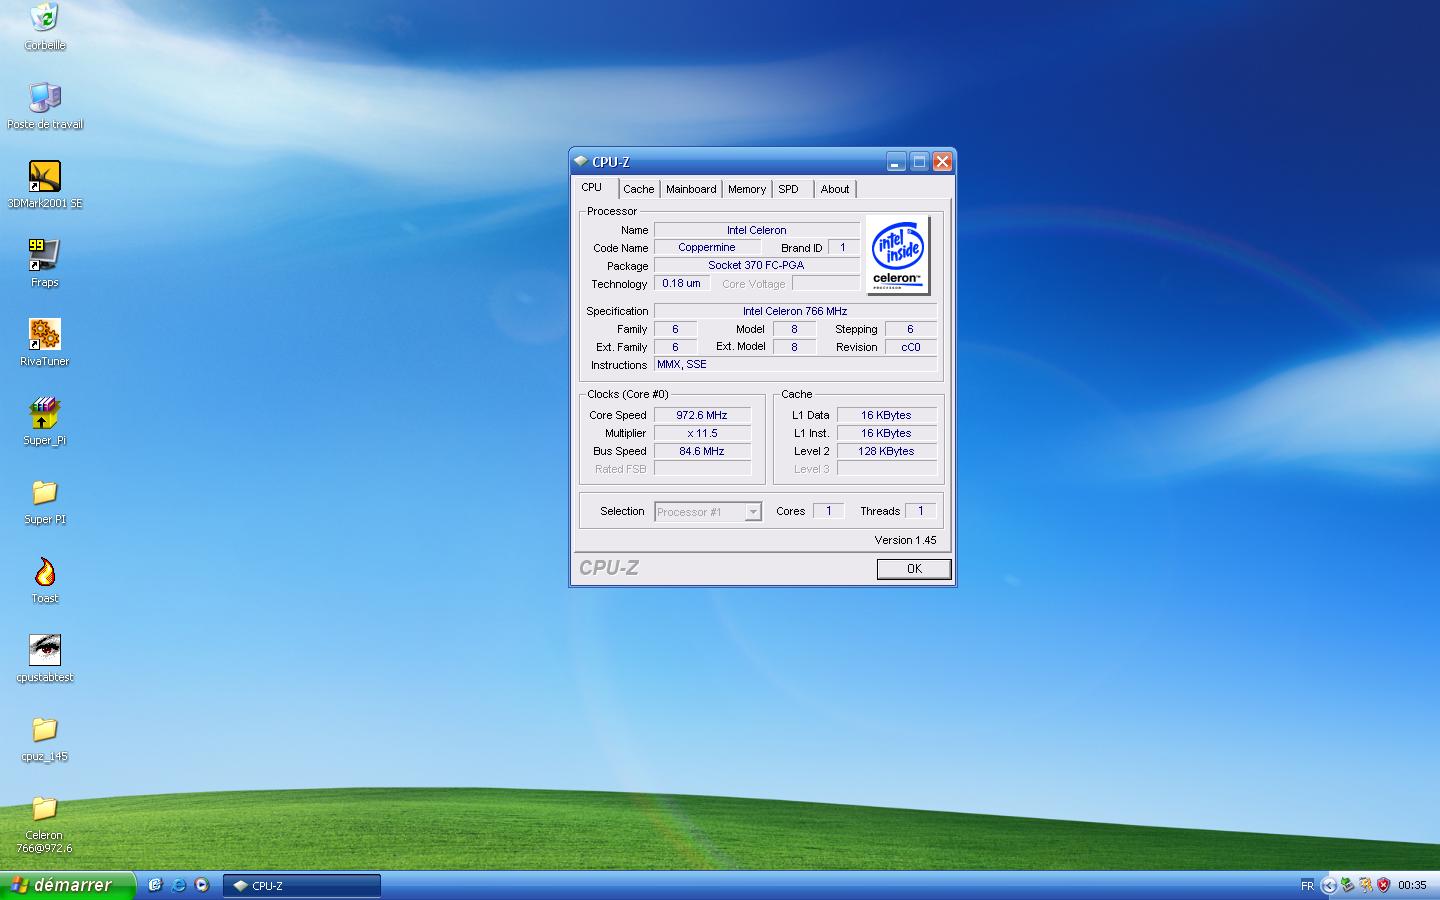Viewport: 1440px width, 900px height.
Task: Click the Threads count field
Action: pos(921,511)
